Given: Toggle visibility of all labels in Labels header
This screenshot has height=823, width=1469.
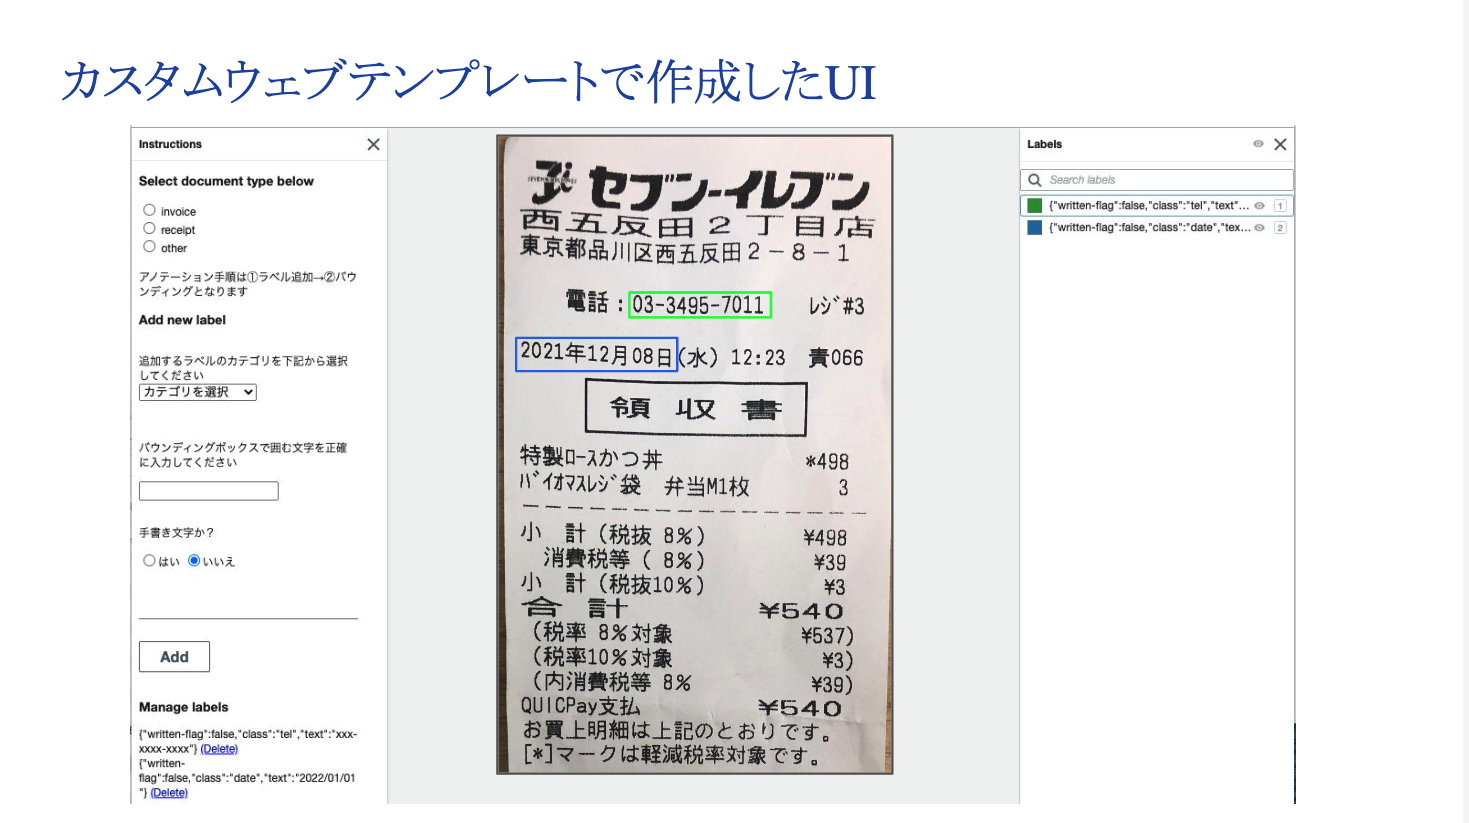Looking at the screenshot, I should click(1258, 144).
